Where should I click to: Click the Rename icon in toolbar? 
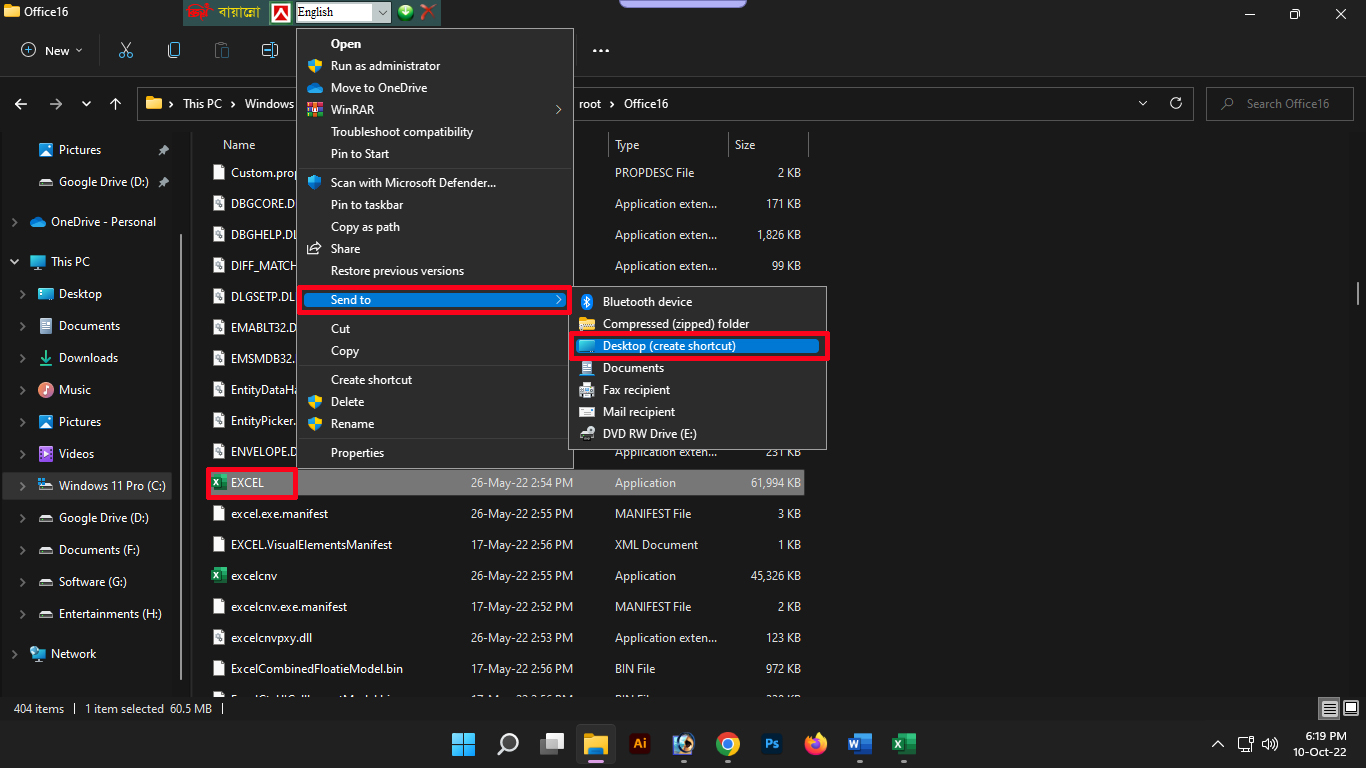tap(270, 50)
